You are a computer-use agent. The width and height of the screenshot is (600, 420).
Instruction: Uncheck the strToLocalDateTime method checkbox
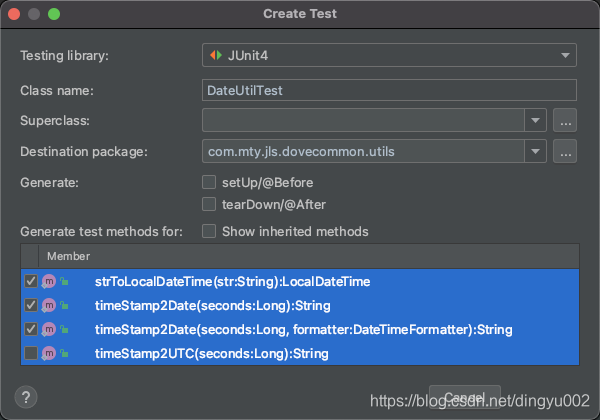(x=31, y=281)
